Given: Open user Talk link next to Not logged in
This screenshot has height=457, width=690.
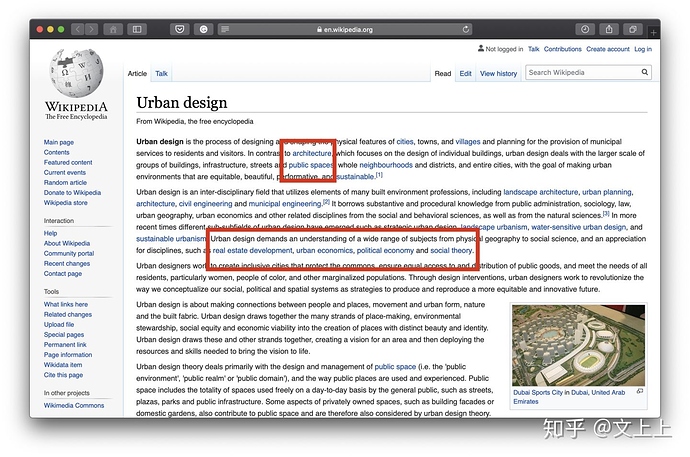Looking at the screenshot, I should (x=533, y=49).
